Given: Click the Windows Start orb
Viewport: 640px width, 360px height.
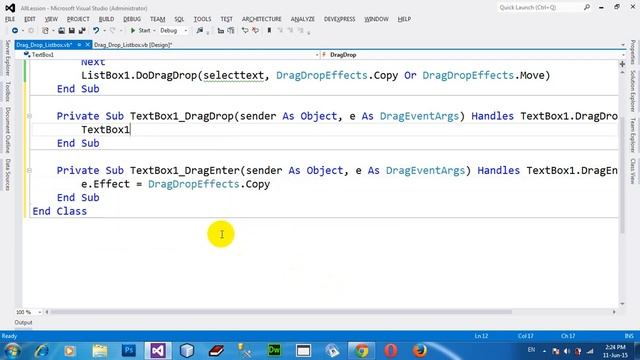Looking at the screenshot, I should [12, 350].
